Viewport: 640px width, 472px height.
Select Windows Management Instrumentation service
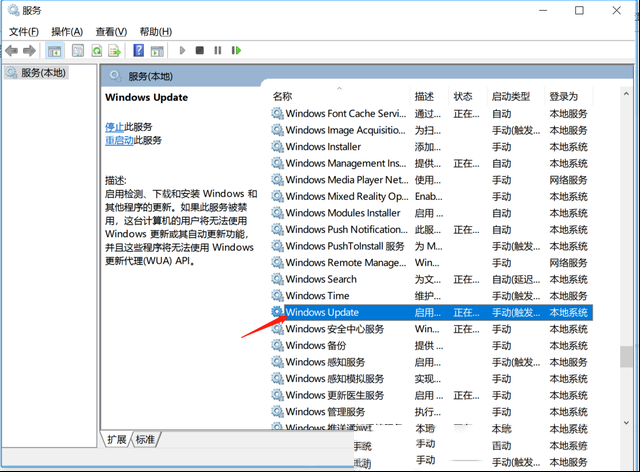(x=431, y=163)
